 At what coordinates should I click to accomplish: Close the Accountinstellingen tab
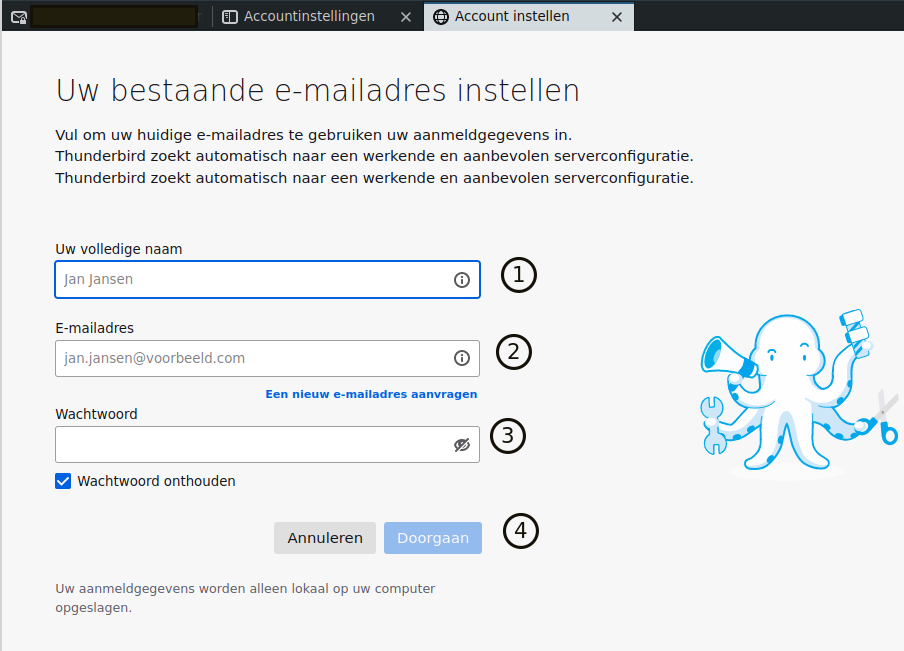(x=406, y=17)
